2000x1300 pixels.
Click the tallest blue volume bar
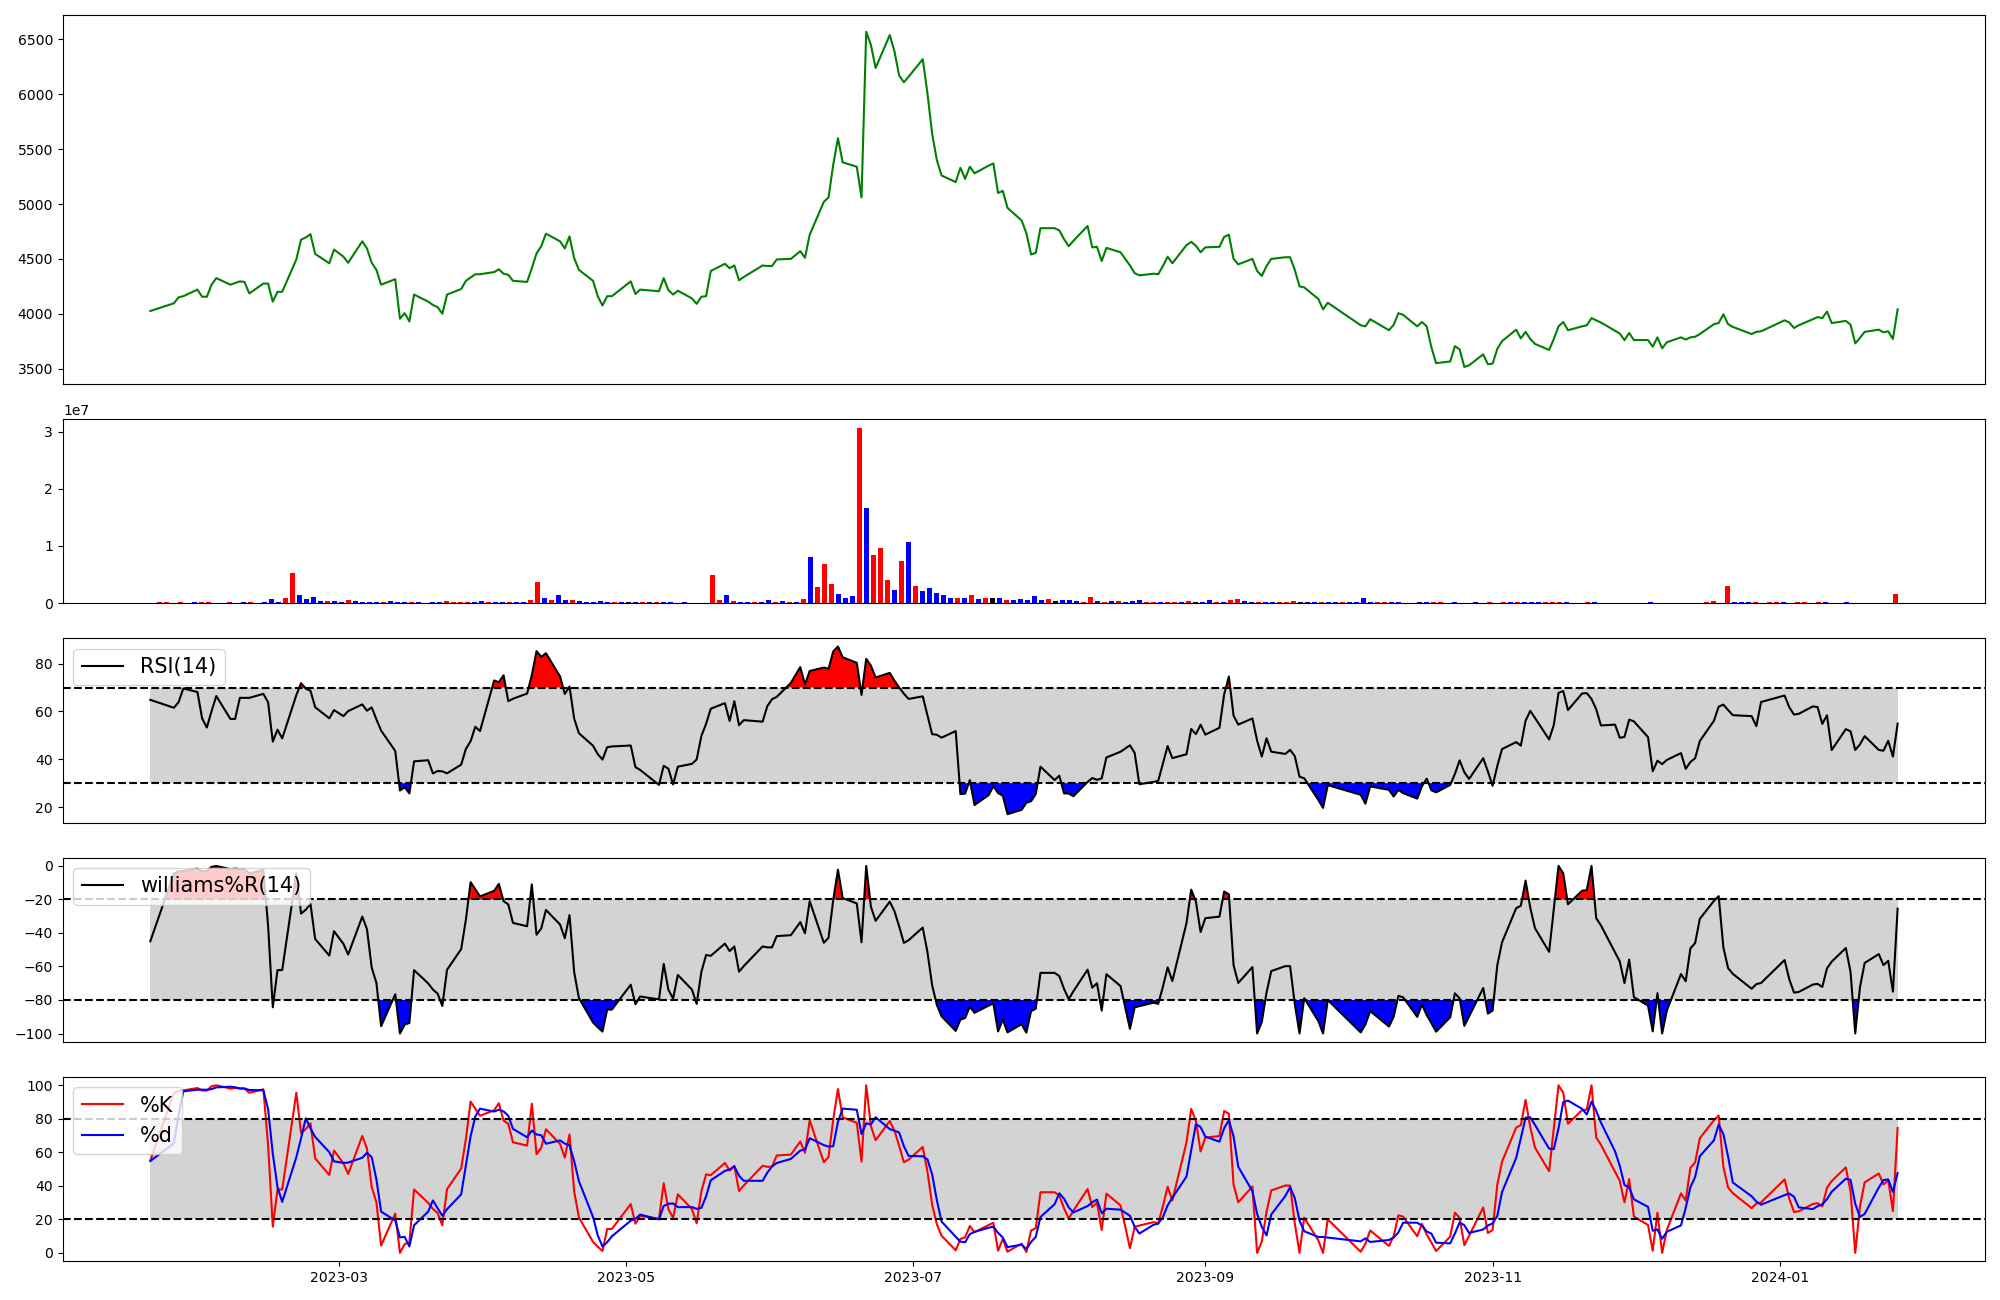click(866, 555)
